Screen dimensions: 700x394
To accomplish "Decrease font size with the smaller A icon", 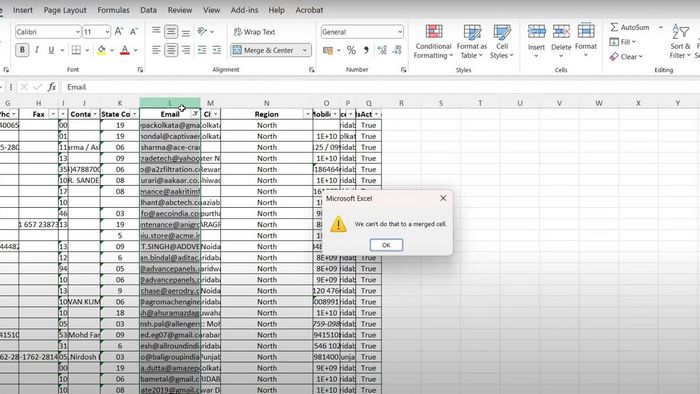I will tap(133, 31).
